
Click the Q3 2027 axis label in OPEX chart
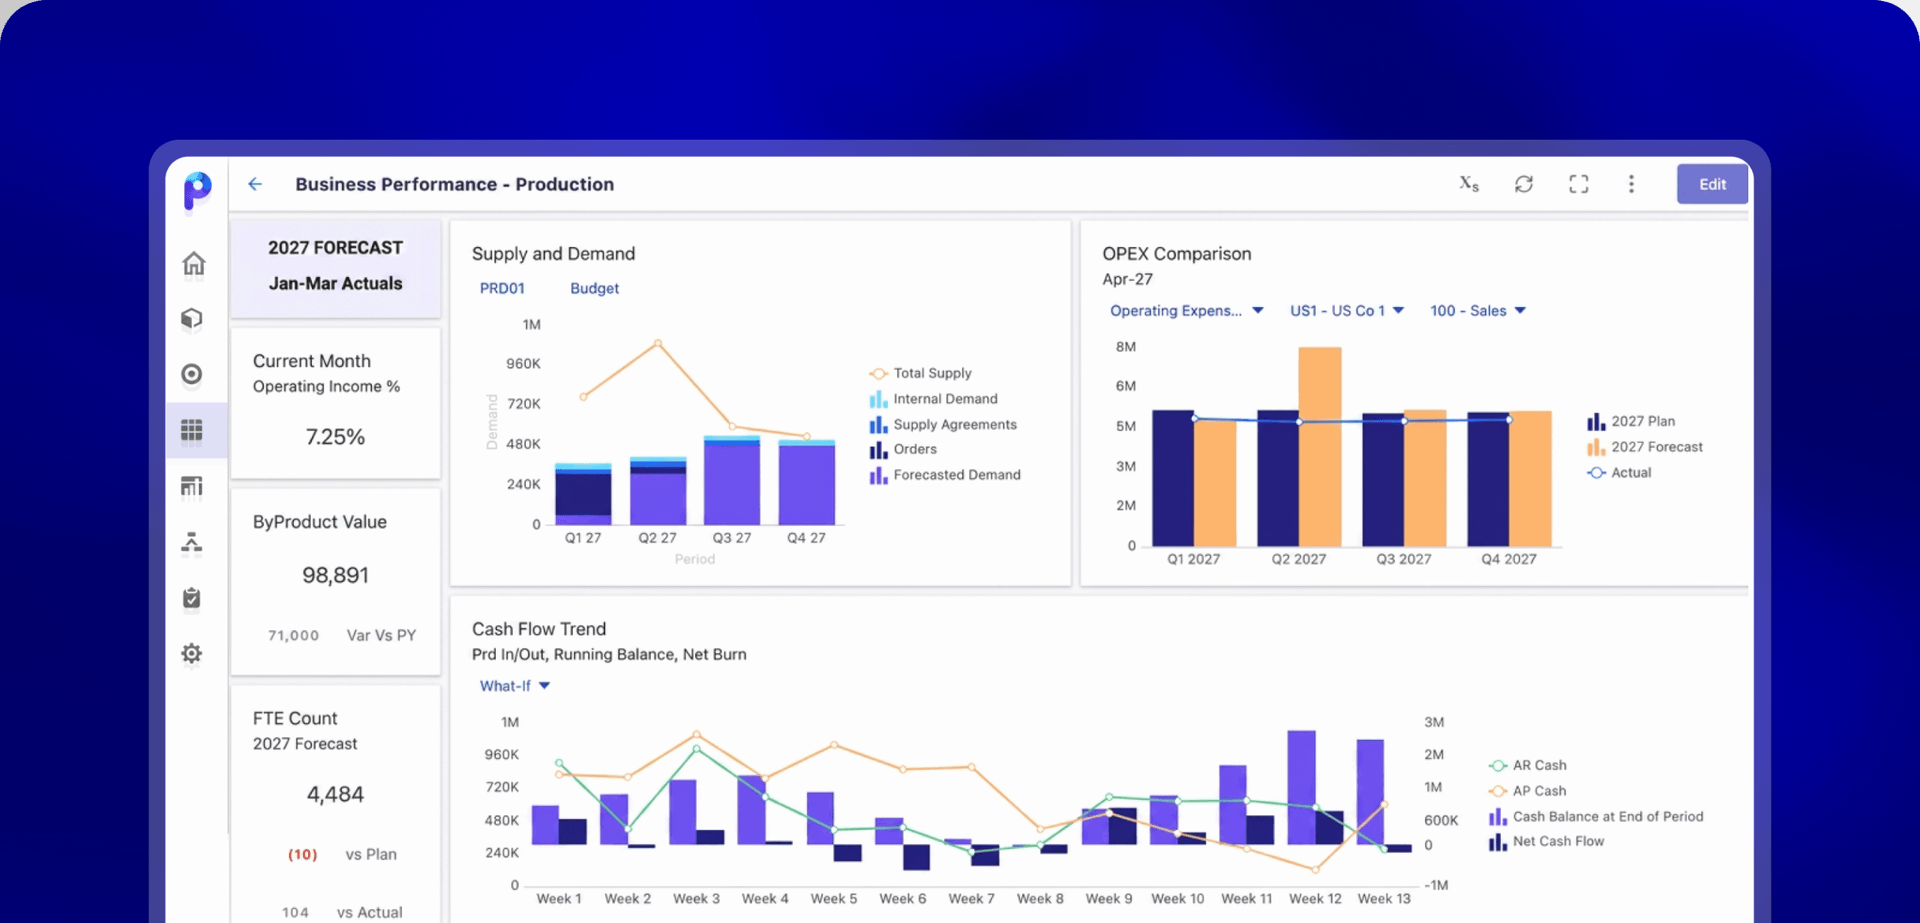[1404, 559]
